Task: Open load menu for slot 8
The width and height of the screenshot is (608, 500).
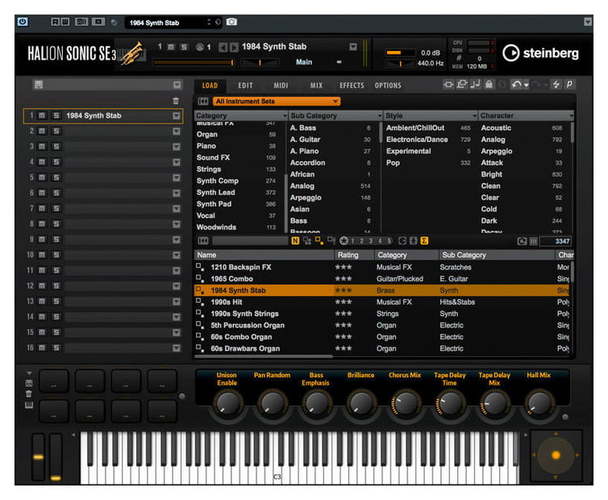Action: pos(176,224)
